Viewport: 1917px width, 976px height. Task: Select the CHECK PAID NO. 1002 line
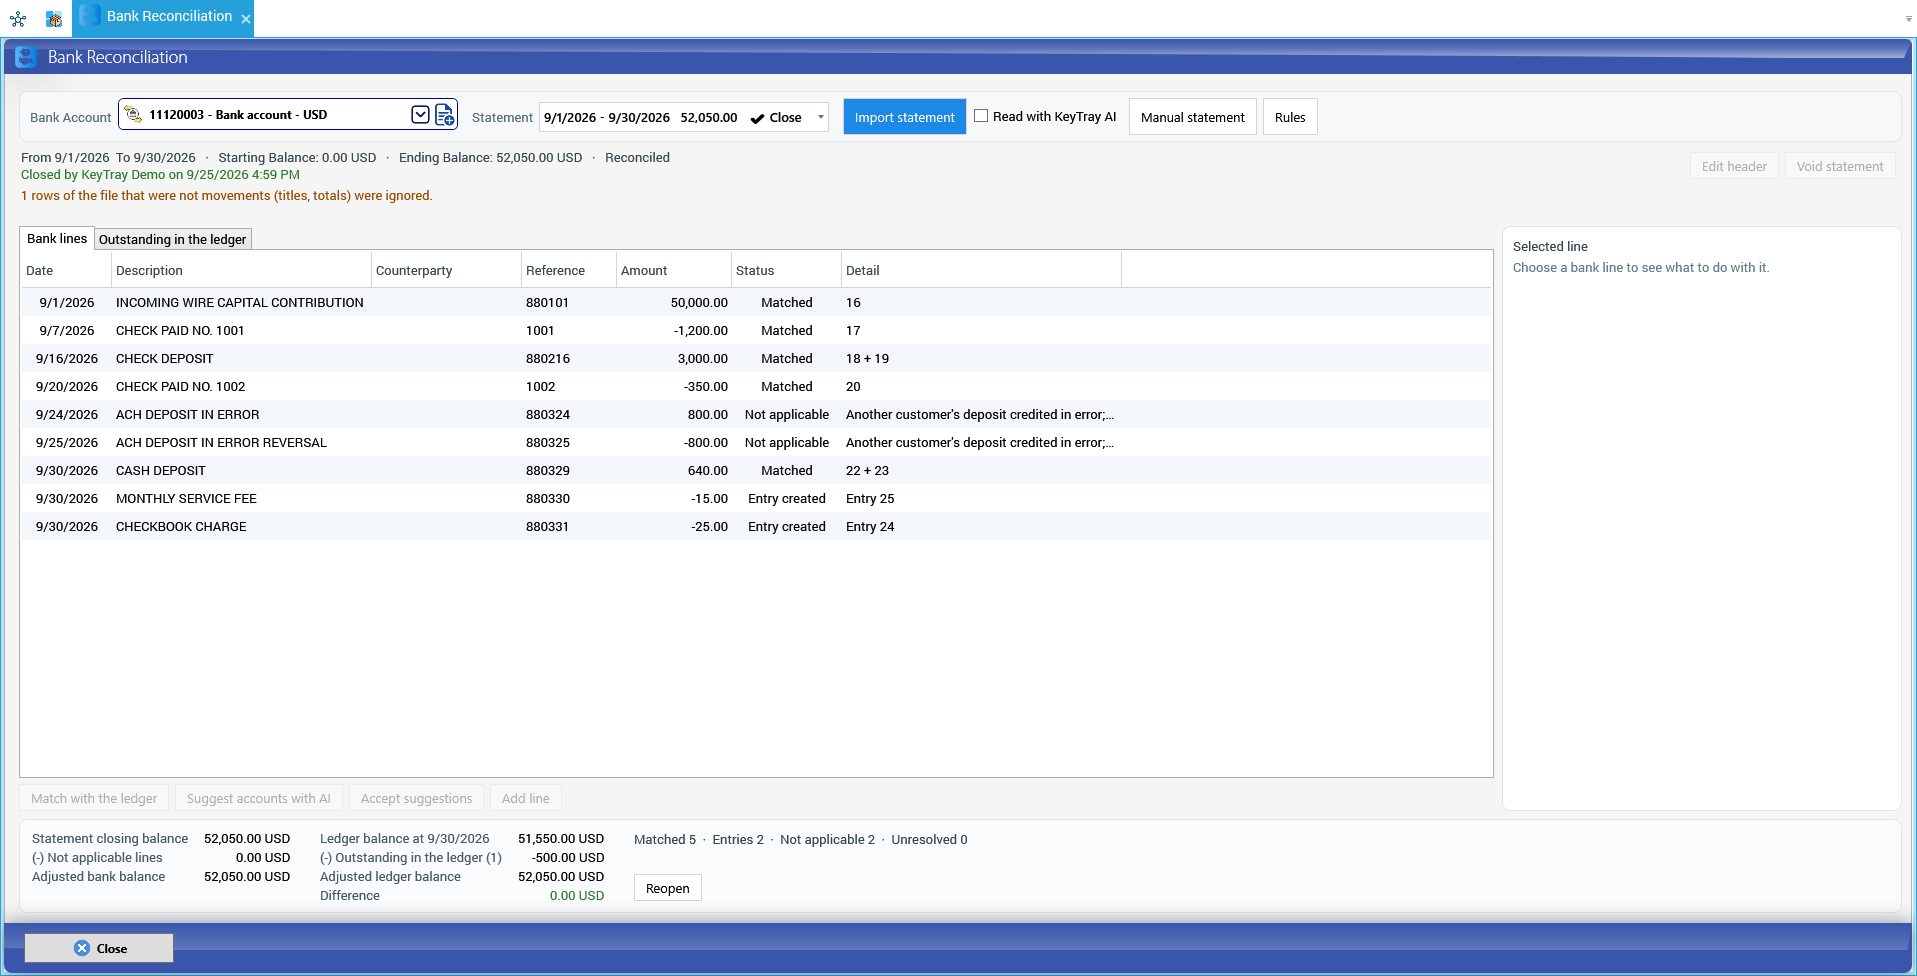point(756,386)
